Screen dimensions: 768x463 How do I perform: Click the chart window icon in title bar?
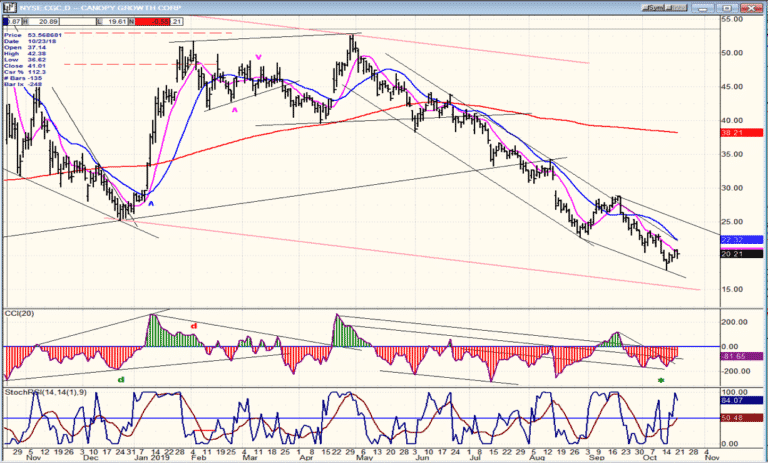point(9,8)
